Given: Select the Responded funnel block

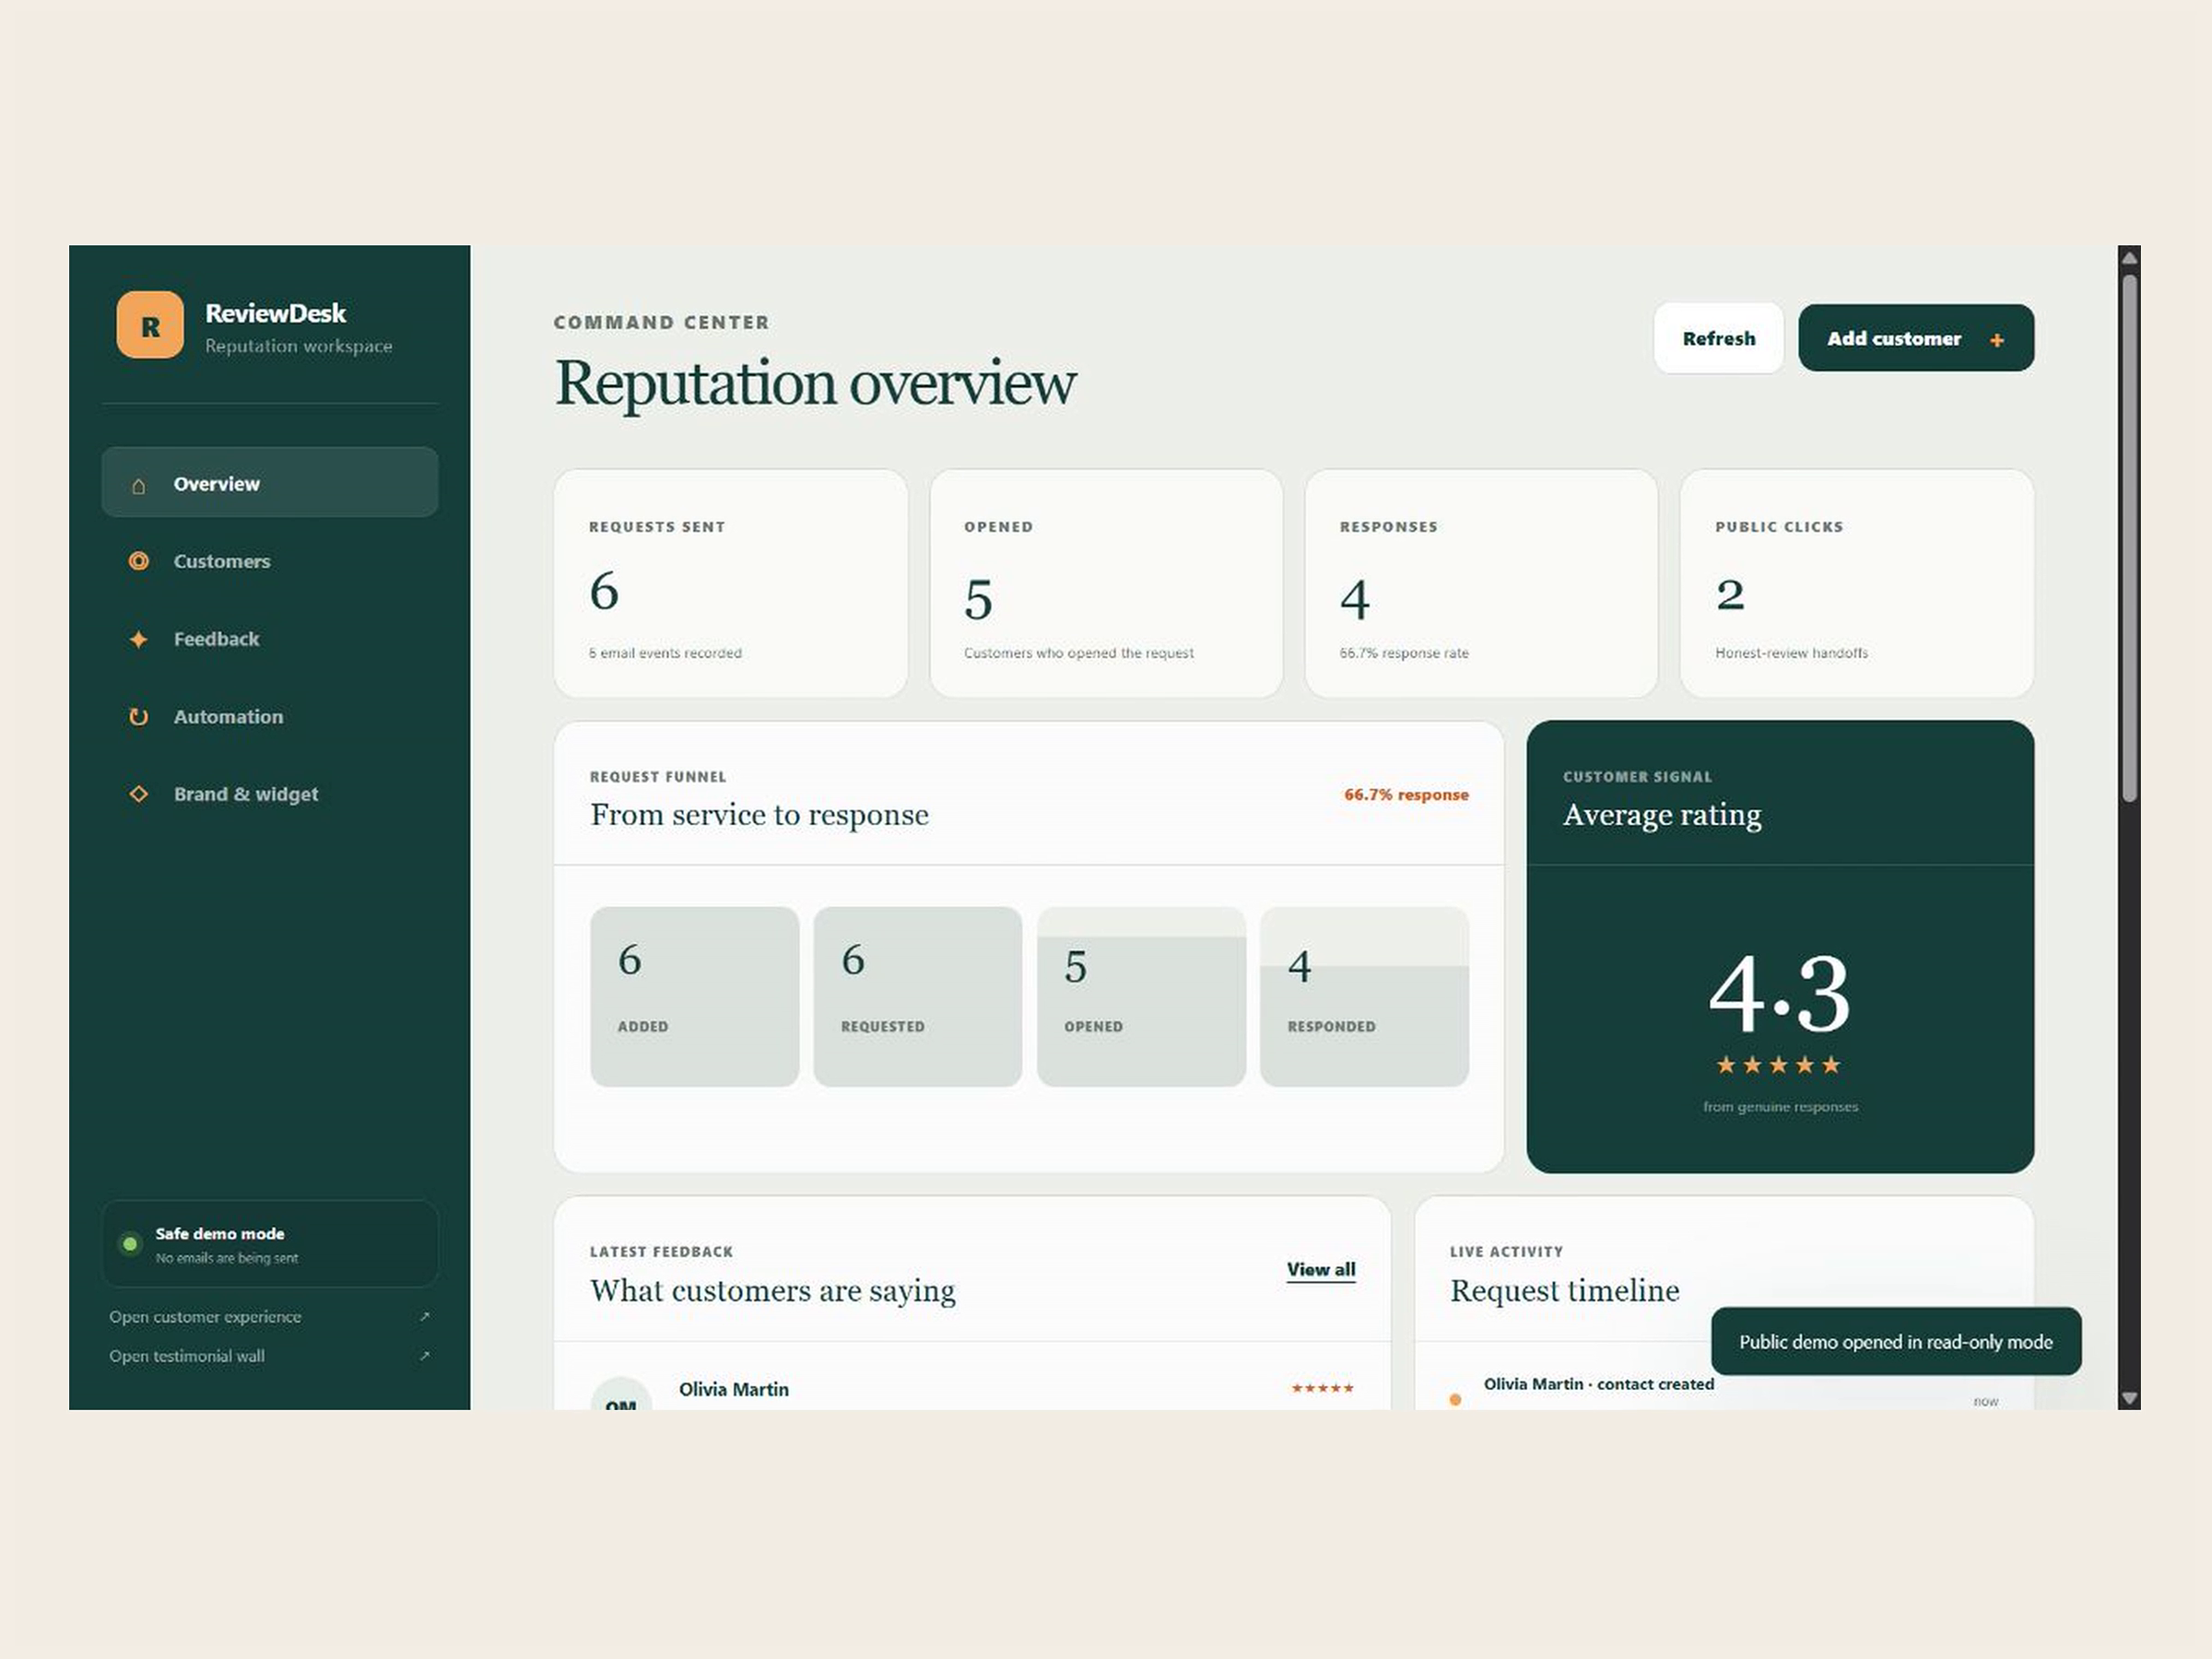Looking at the screenshot, I should click(1364, 997).
